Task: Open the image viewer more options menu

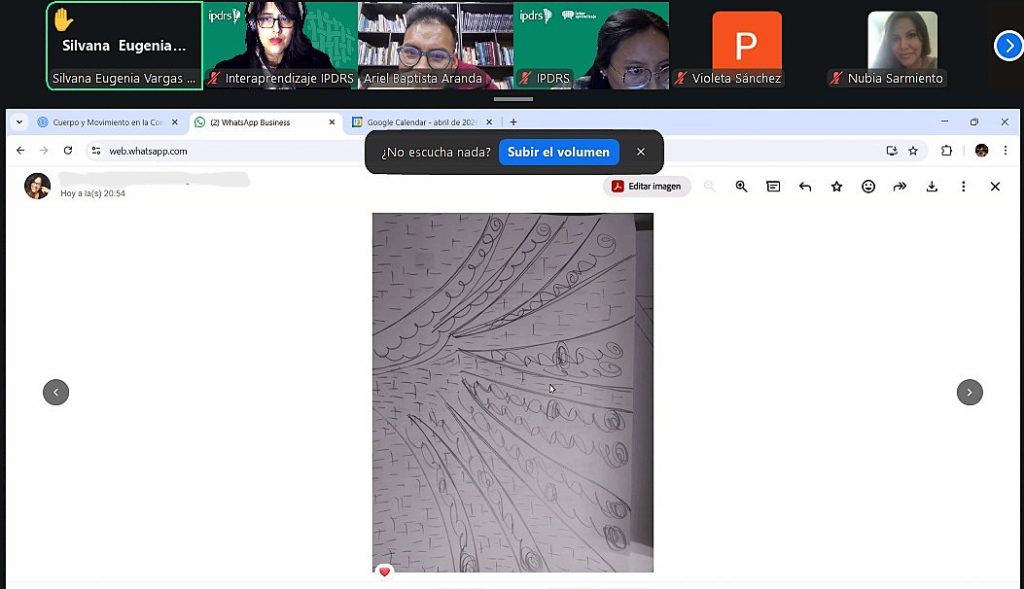Action: coord(964,186)
